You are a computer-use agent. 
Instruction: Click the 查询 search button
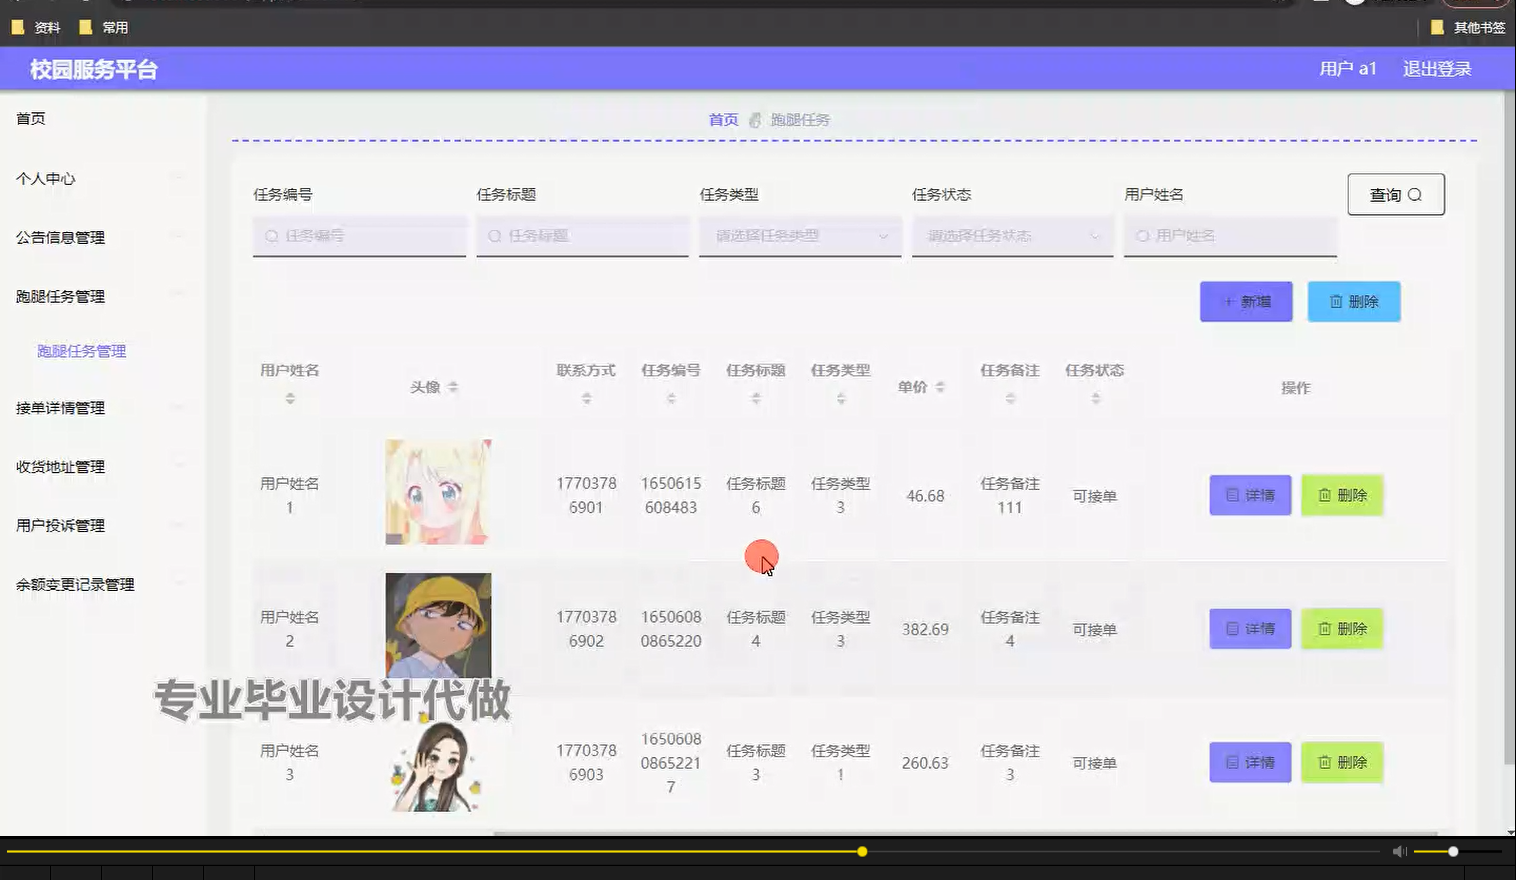(1396, 195)
